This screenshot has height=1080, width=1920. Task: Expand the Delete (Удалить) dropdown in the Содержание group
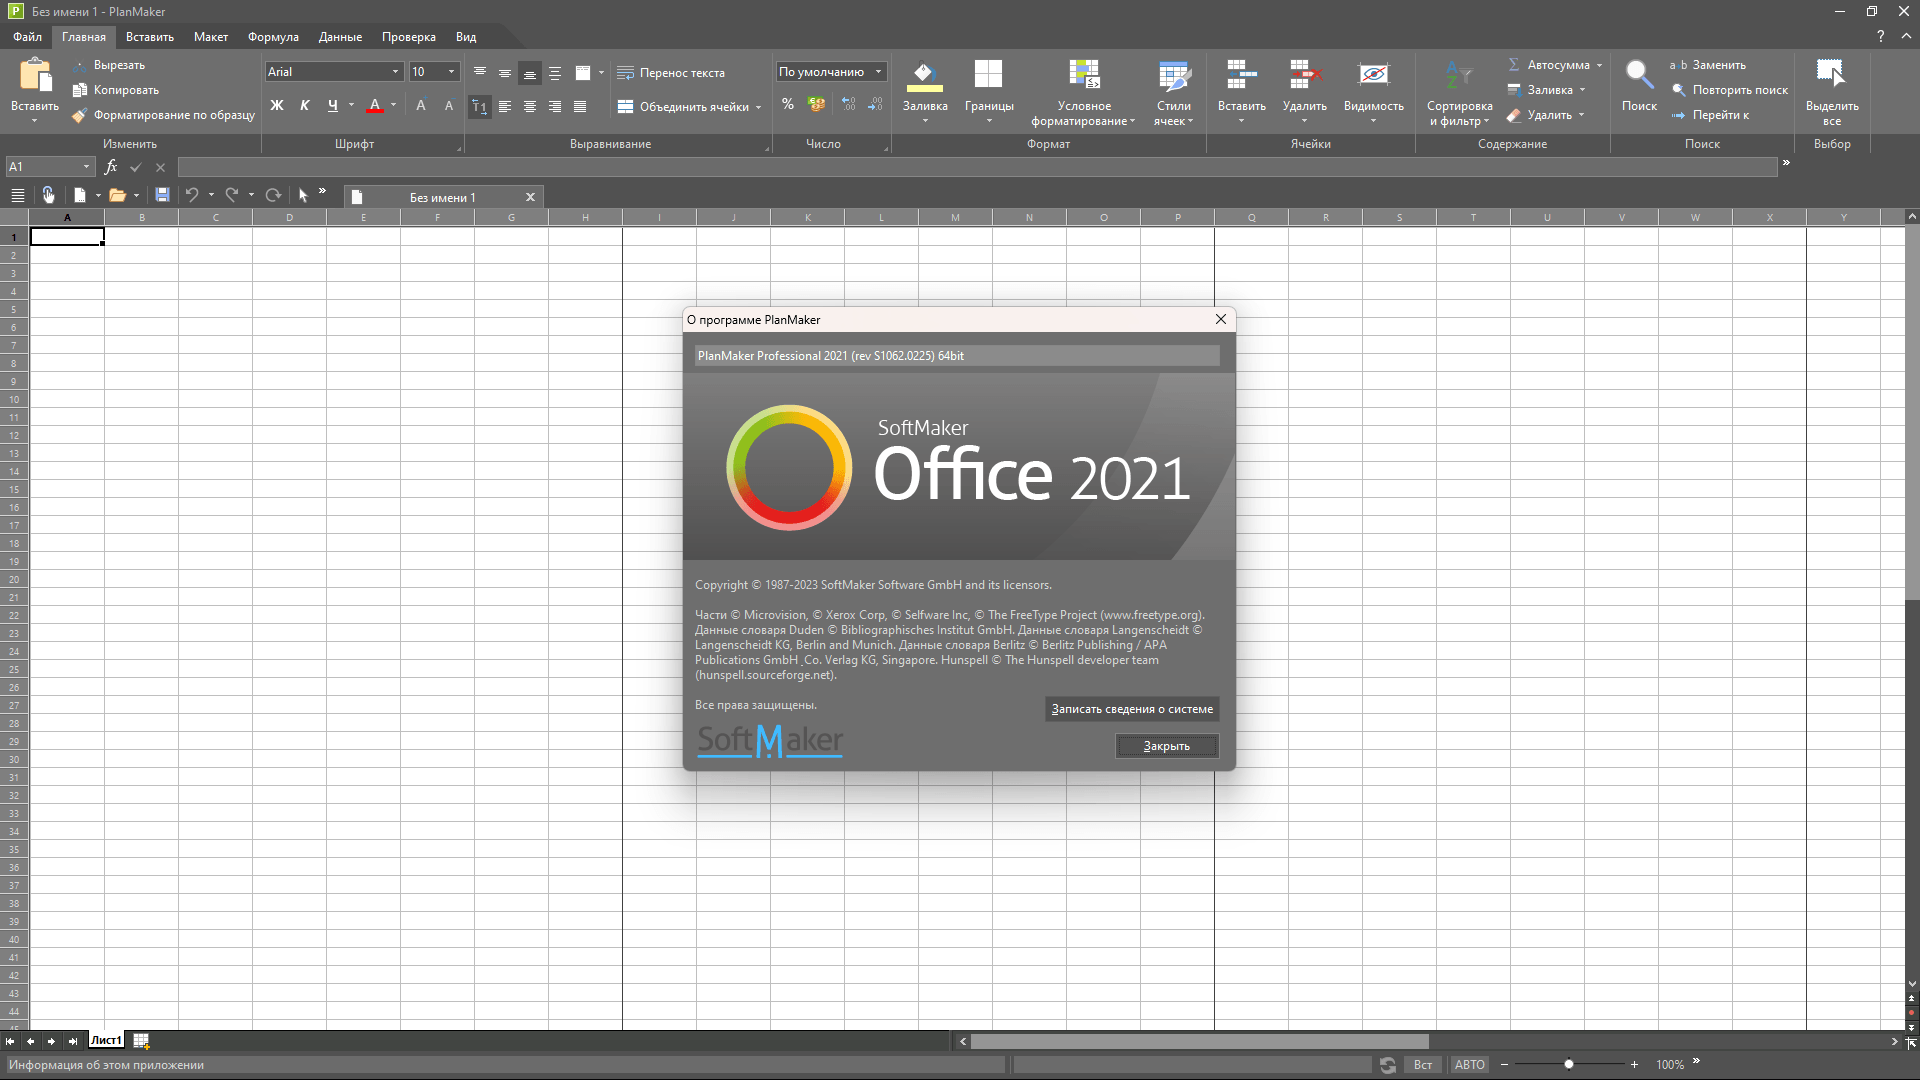[x=1581, y=115]
